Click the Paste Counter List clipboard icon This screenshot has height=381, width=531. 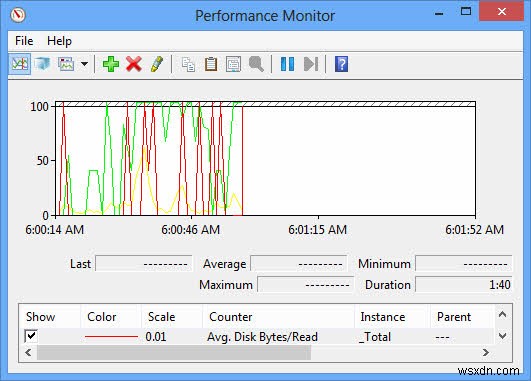click(211, 64)
